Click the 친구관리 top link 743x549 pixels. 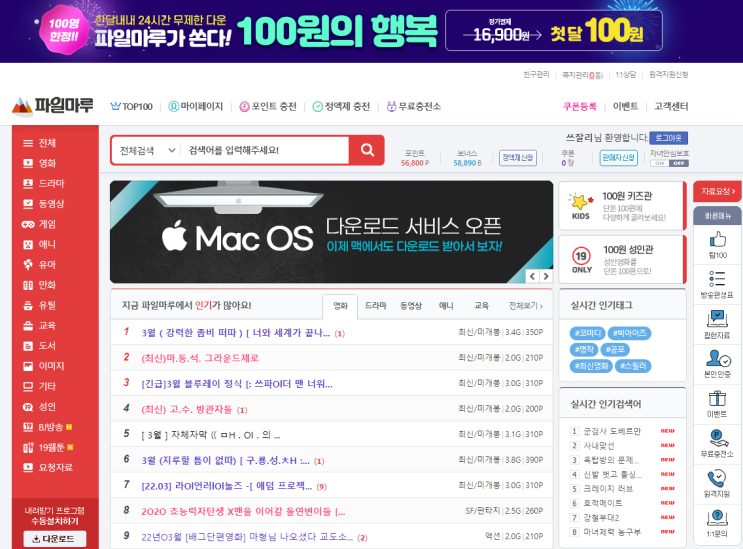point(536,75)
